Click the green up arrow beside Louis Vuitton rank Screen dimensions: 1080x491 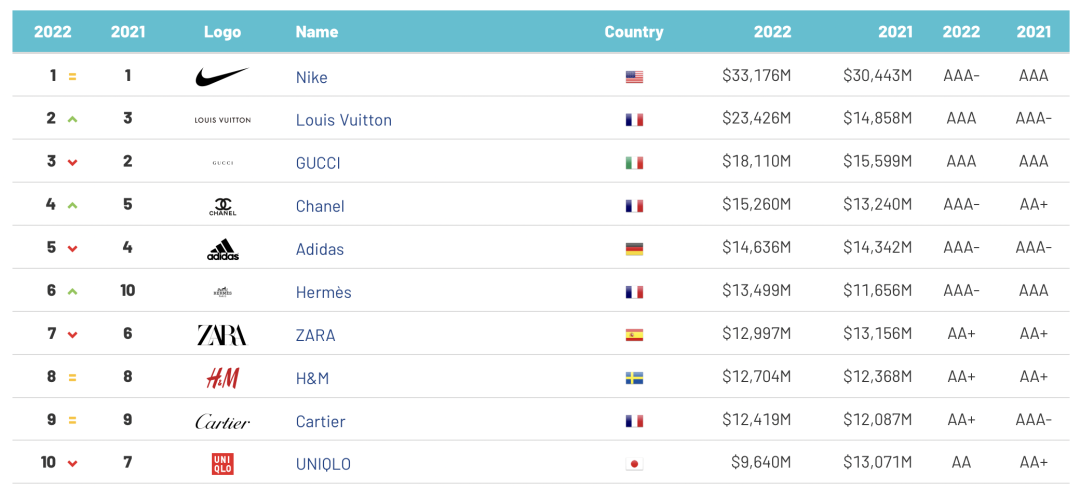pyautogui.click(x=72, y=119)
